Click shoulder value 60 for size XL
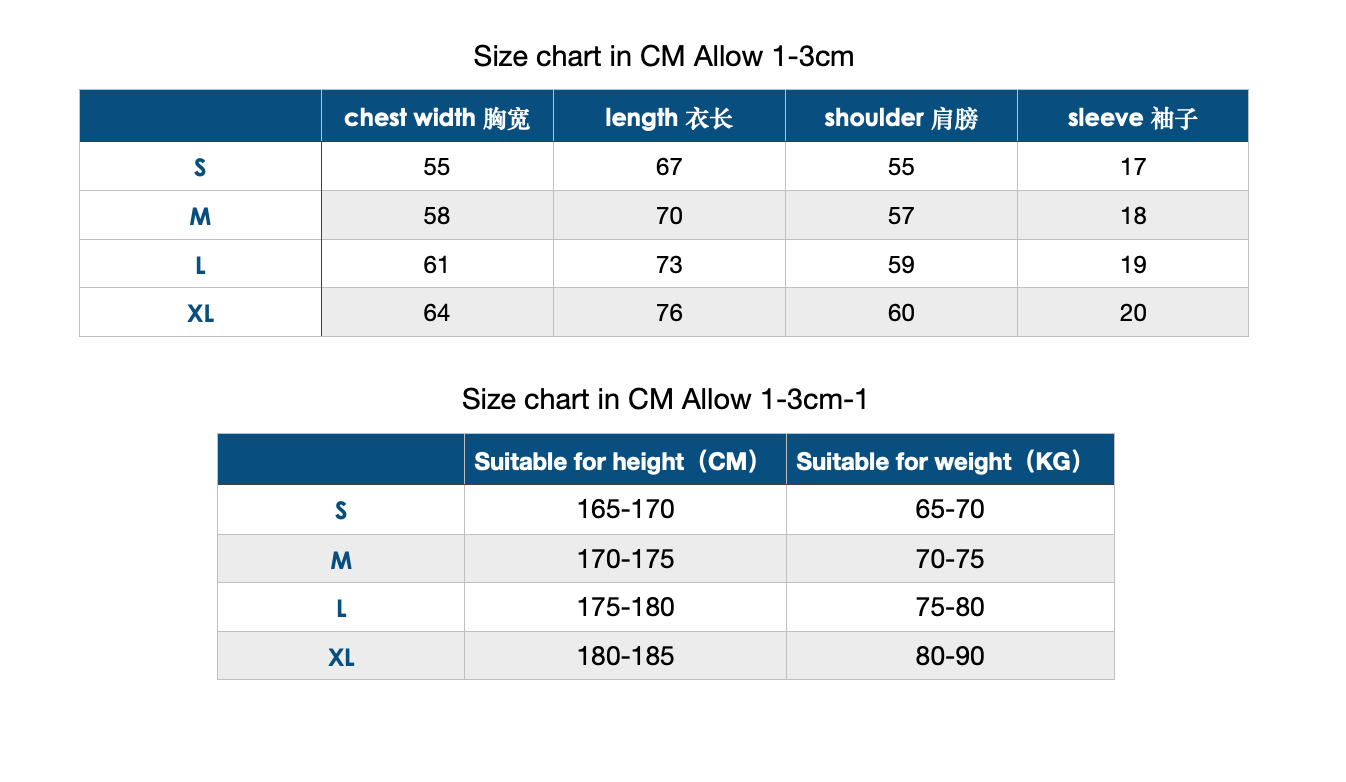 [x=901, y=313]
